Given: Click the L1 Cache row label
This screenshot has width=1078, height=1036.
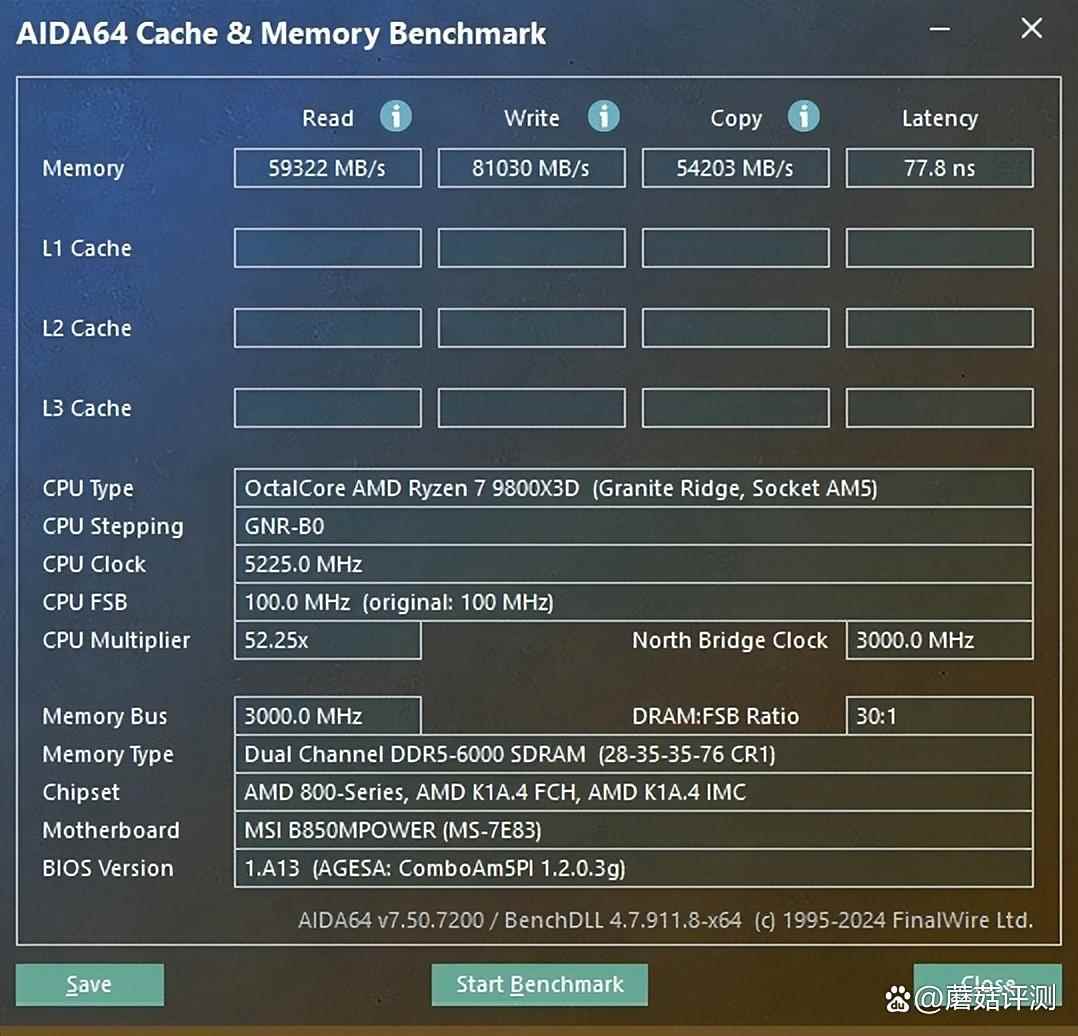Looking at the screenshot, I should point(87,248).
